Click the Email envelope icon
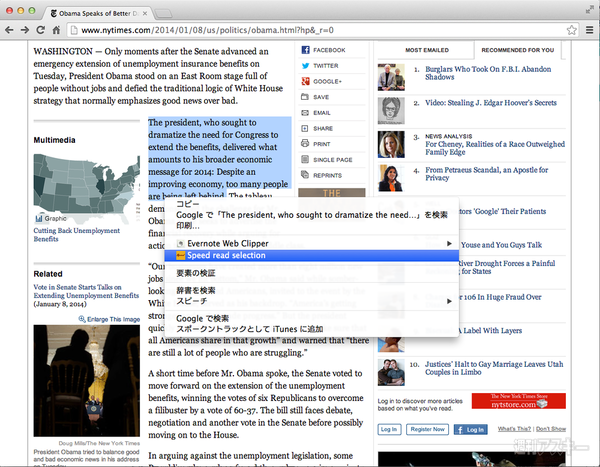 coord(305,113)
